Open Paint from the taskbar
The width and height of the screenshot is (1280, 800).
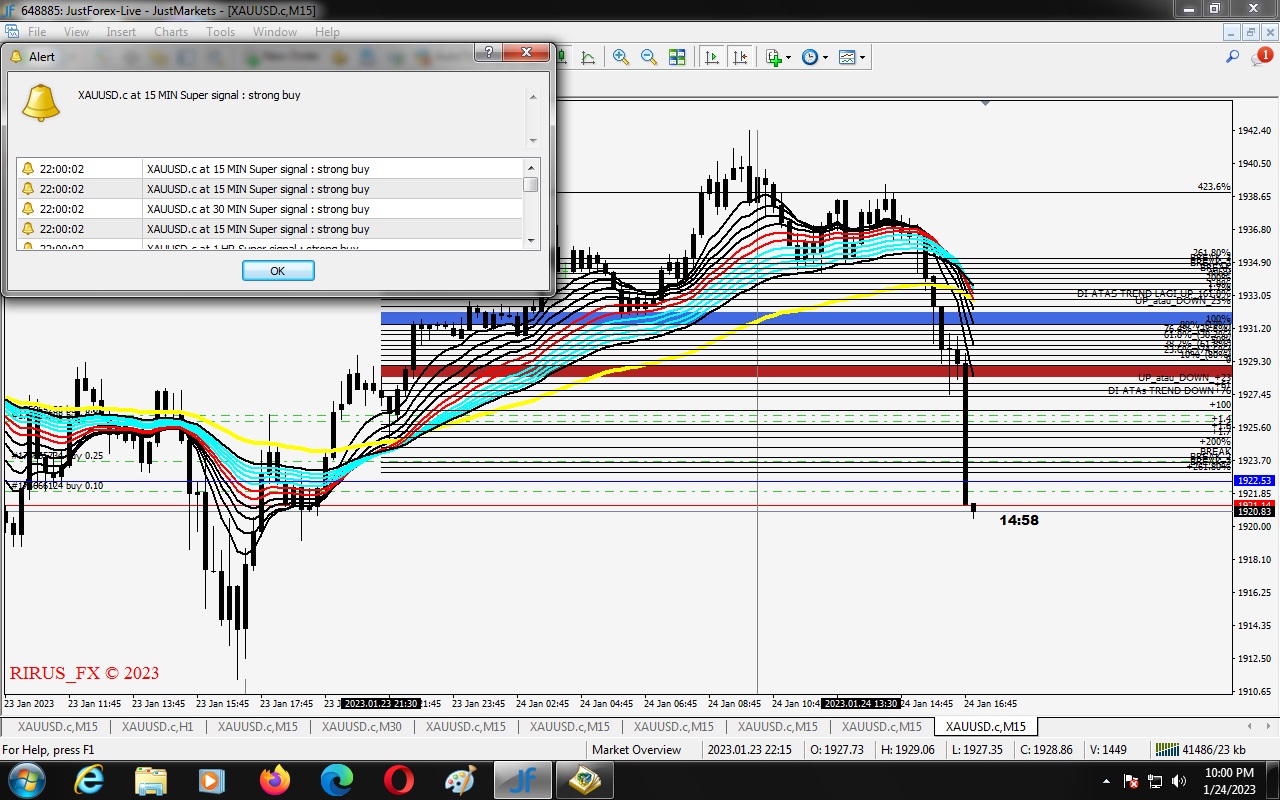pos(460,780)
